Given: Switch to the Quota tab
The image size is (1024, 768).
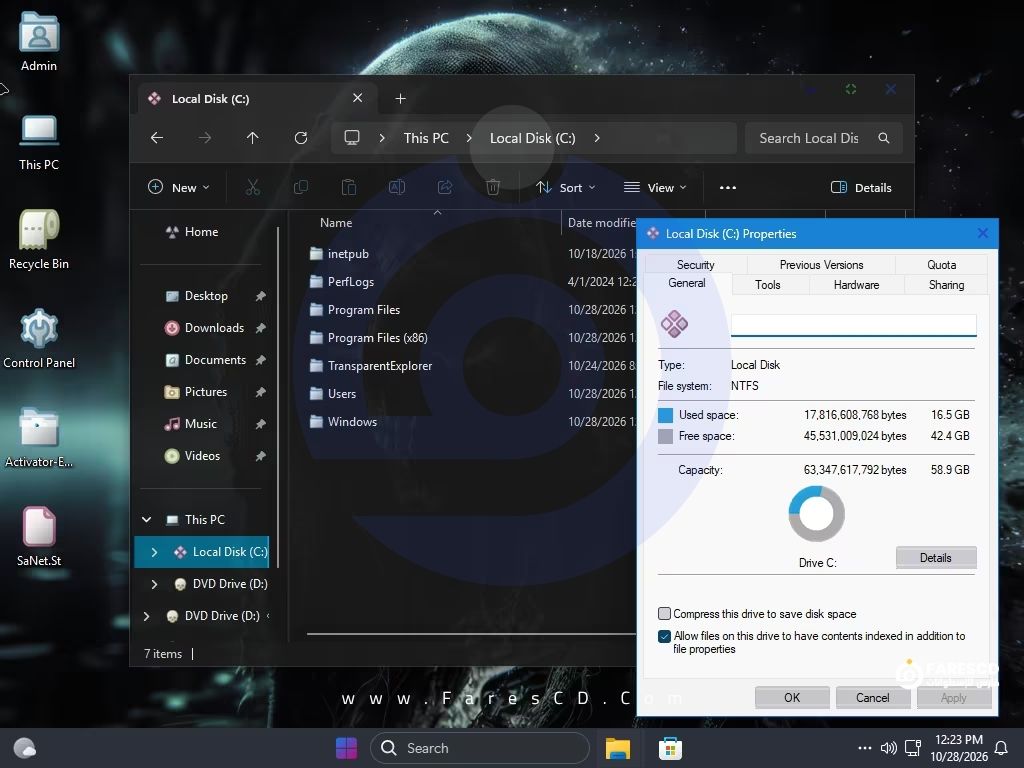Looking at the screenshot, I should [x=941, y=264].
